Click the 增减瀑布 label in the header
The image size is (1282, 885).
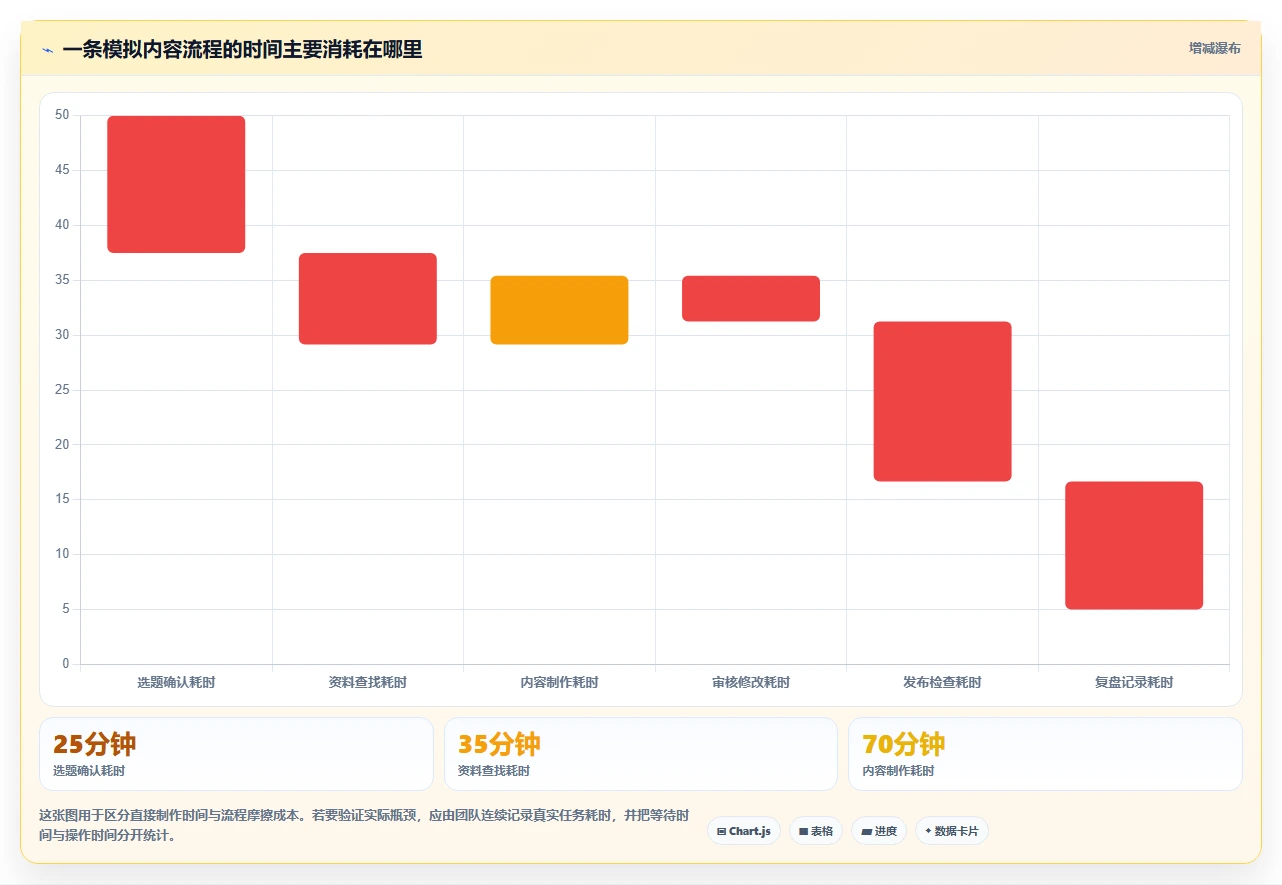1214,48
